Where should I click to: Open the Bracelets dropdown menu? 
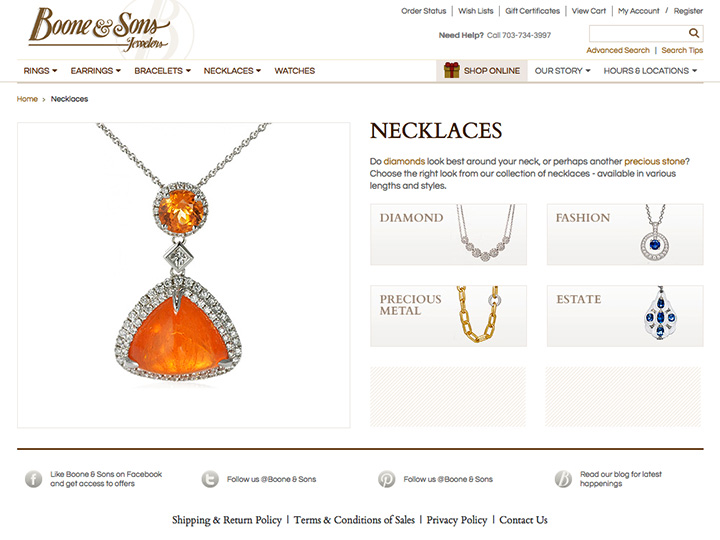pyautogui.click(x=163, y=71)
